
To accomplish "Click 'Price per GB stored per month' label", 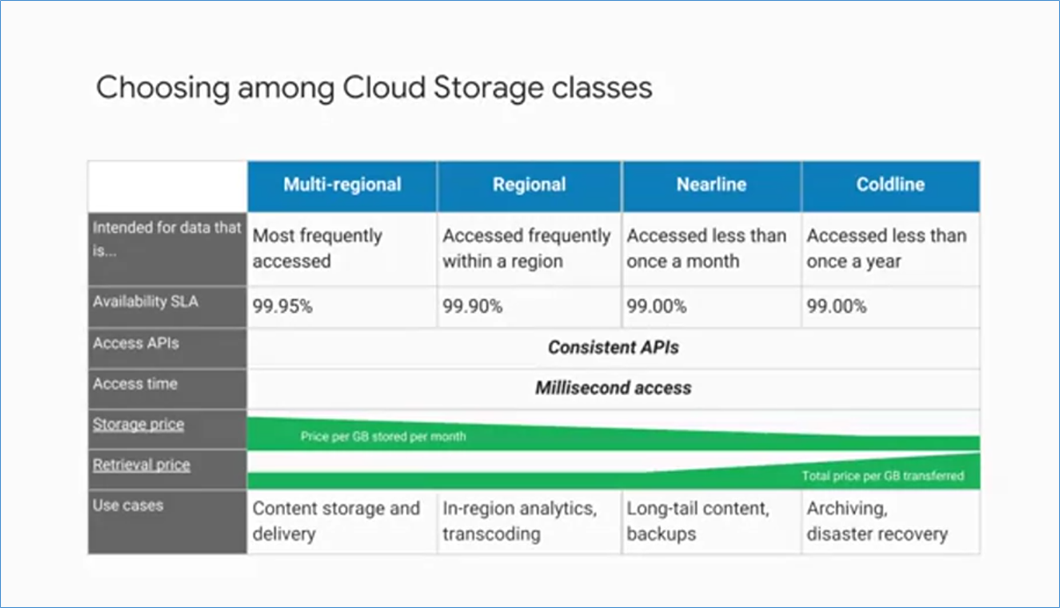I will pyautogui.click(x=383, y=436).
